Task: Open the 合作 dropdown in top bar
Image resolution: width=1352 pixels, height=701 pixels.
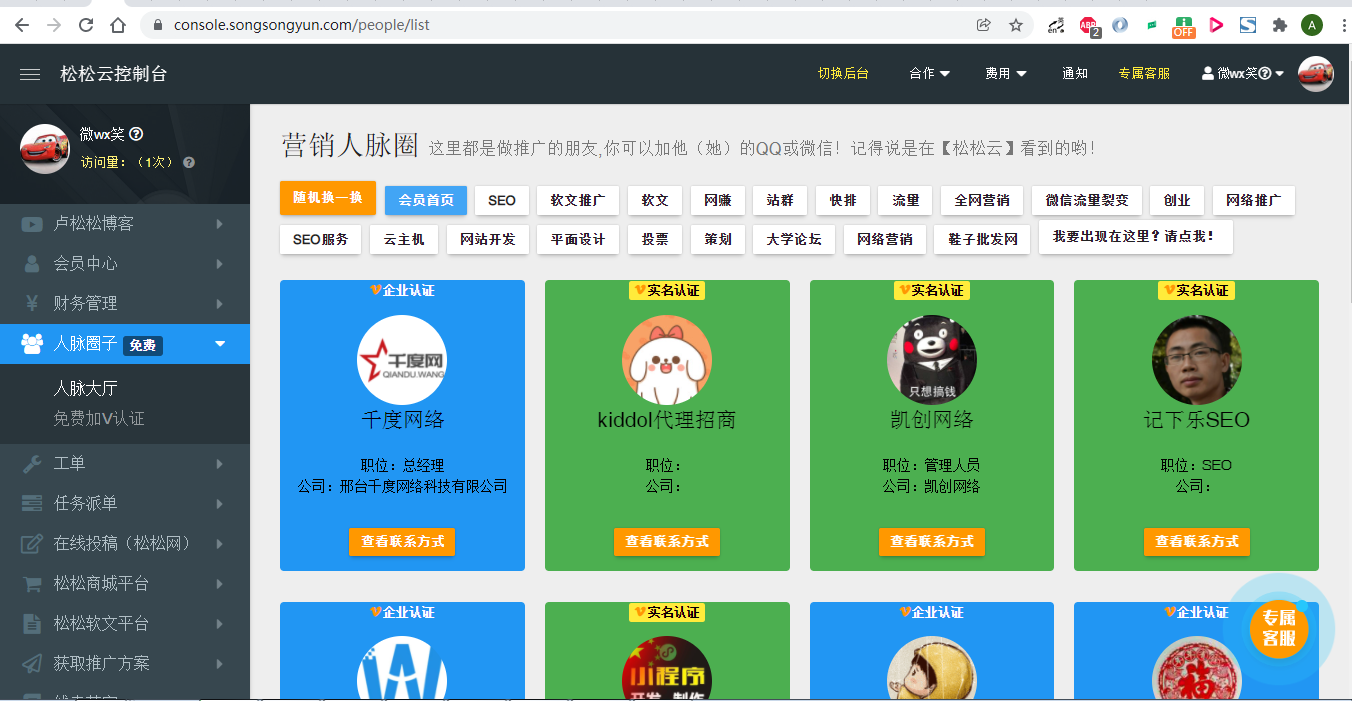Action: 929,74
